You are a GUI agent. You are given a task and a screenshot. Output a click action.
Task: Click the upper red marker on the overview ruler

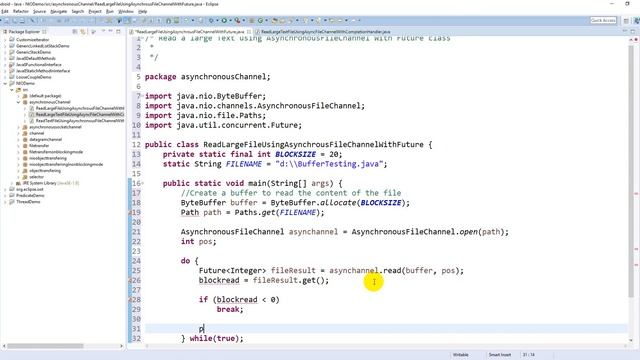tap(636, 193)
